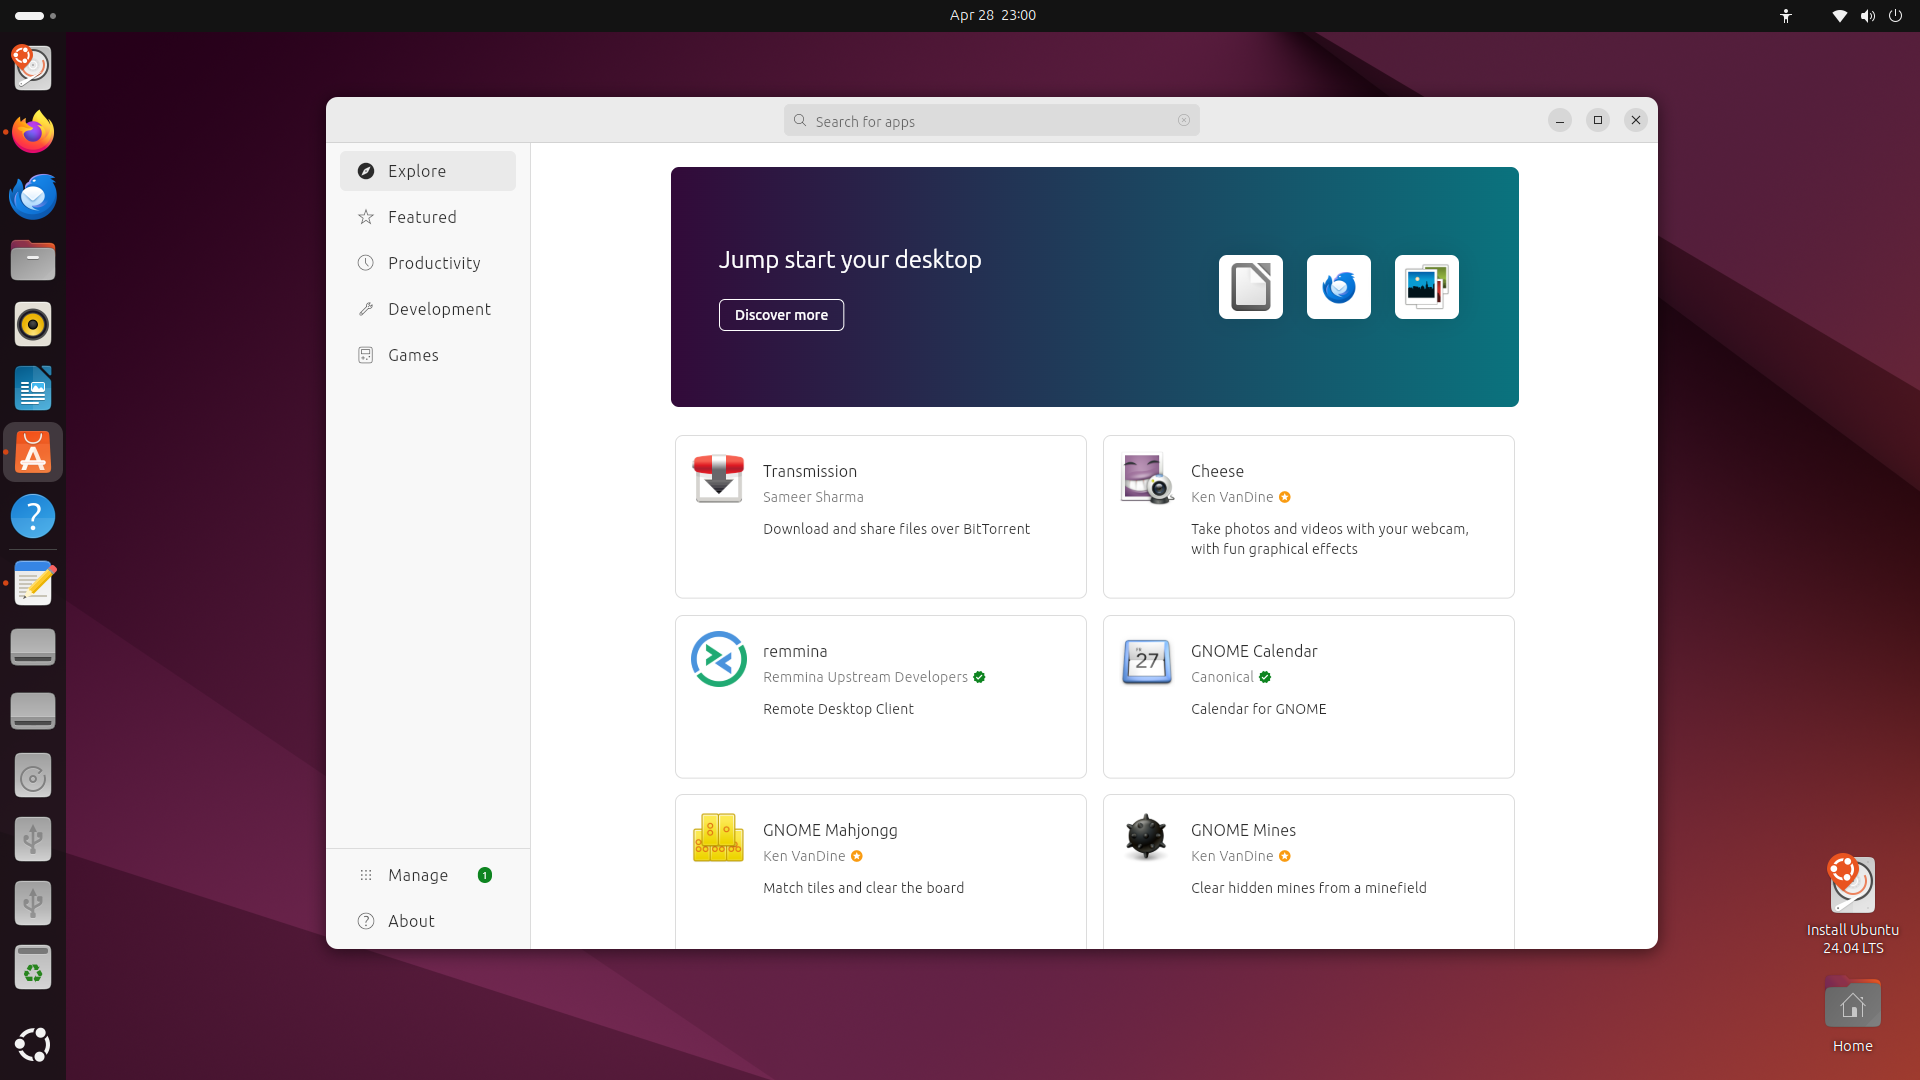Open the Cheese webcam app icon
Image resolution: width=1920 pixels, height=1080 pixels.
coord(1146,478)
